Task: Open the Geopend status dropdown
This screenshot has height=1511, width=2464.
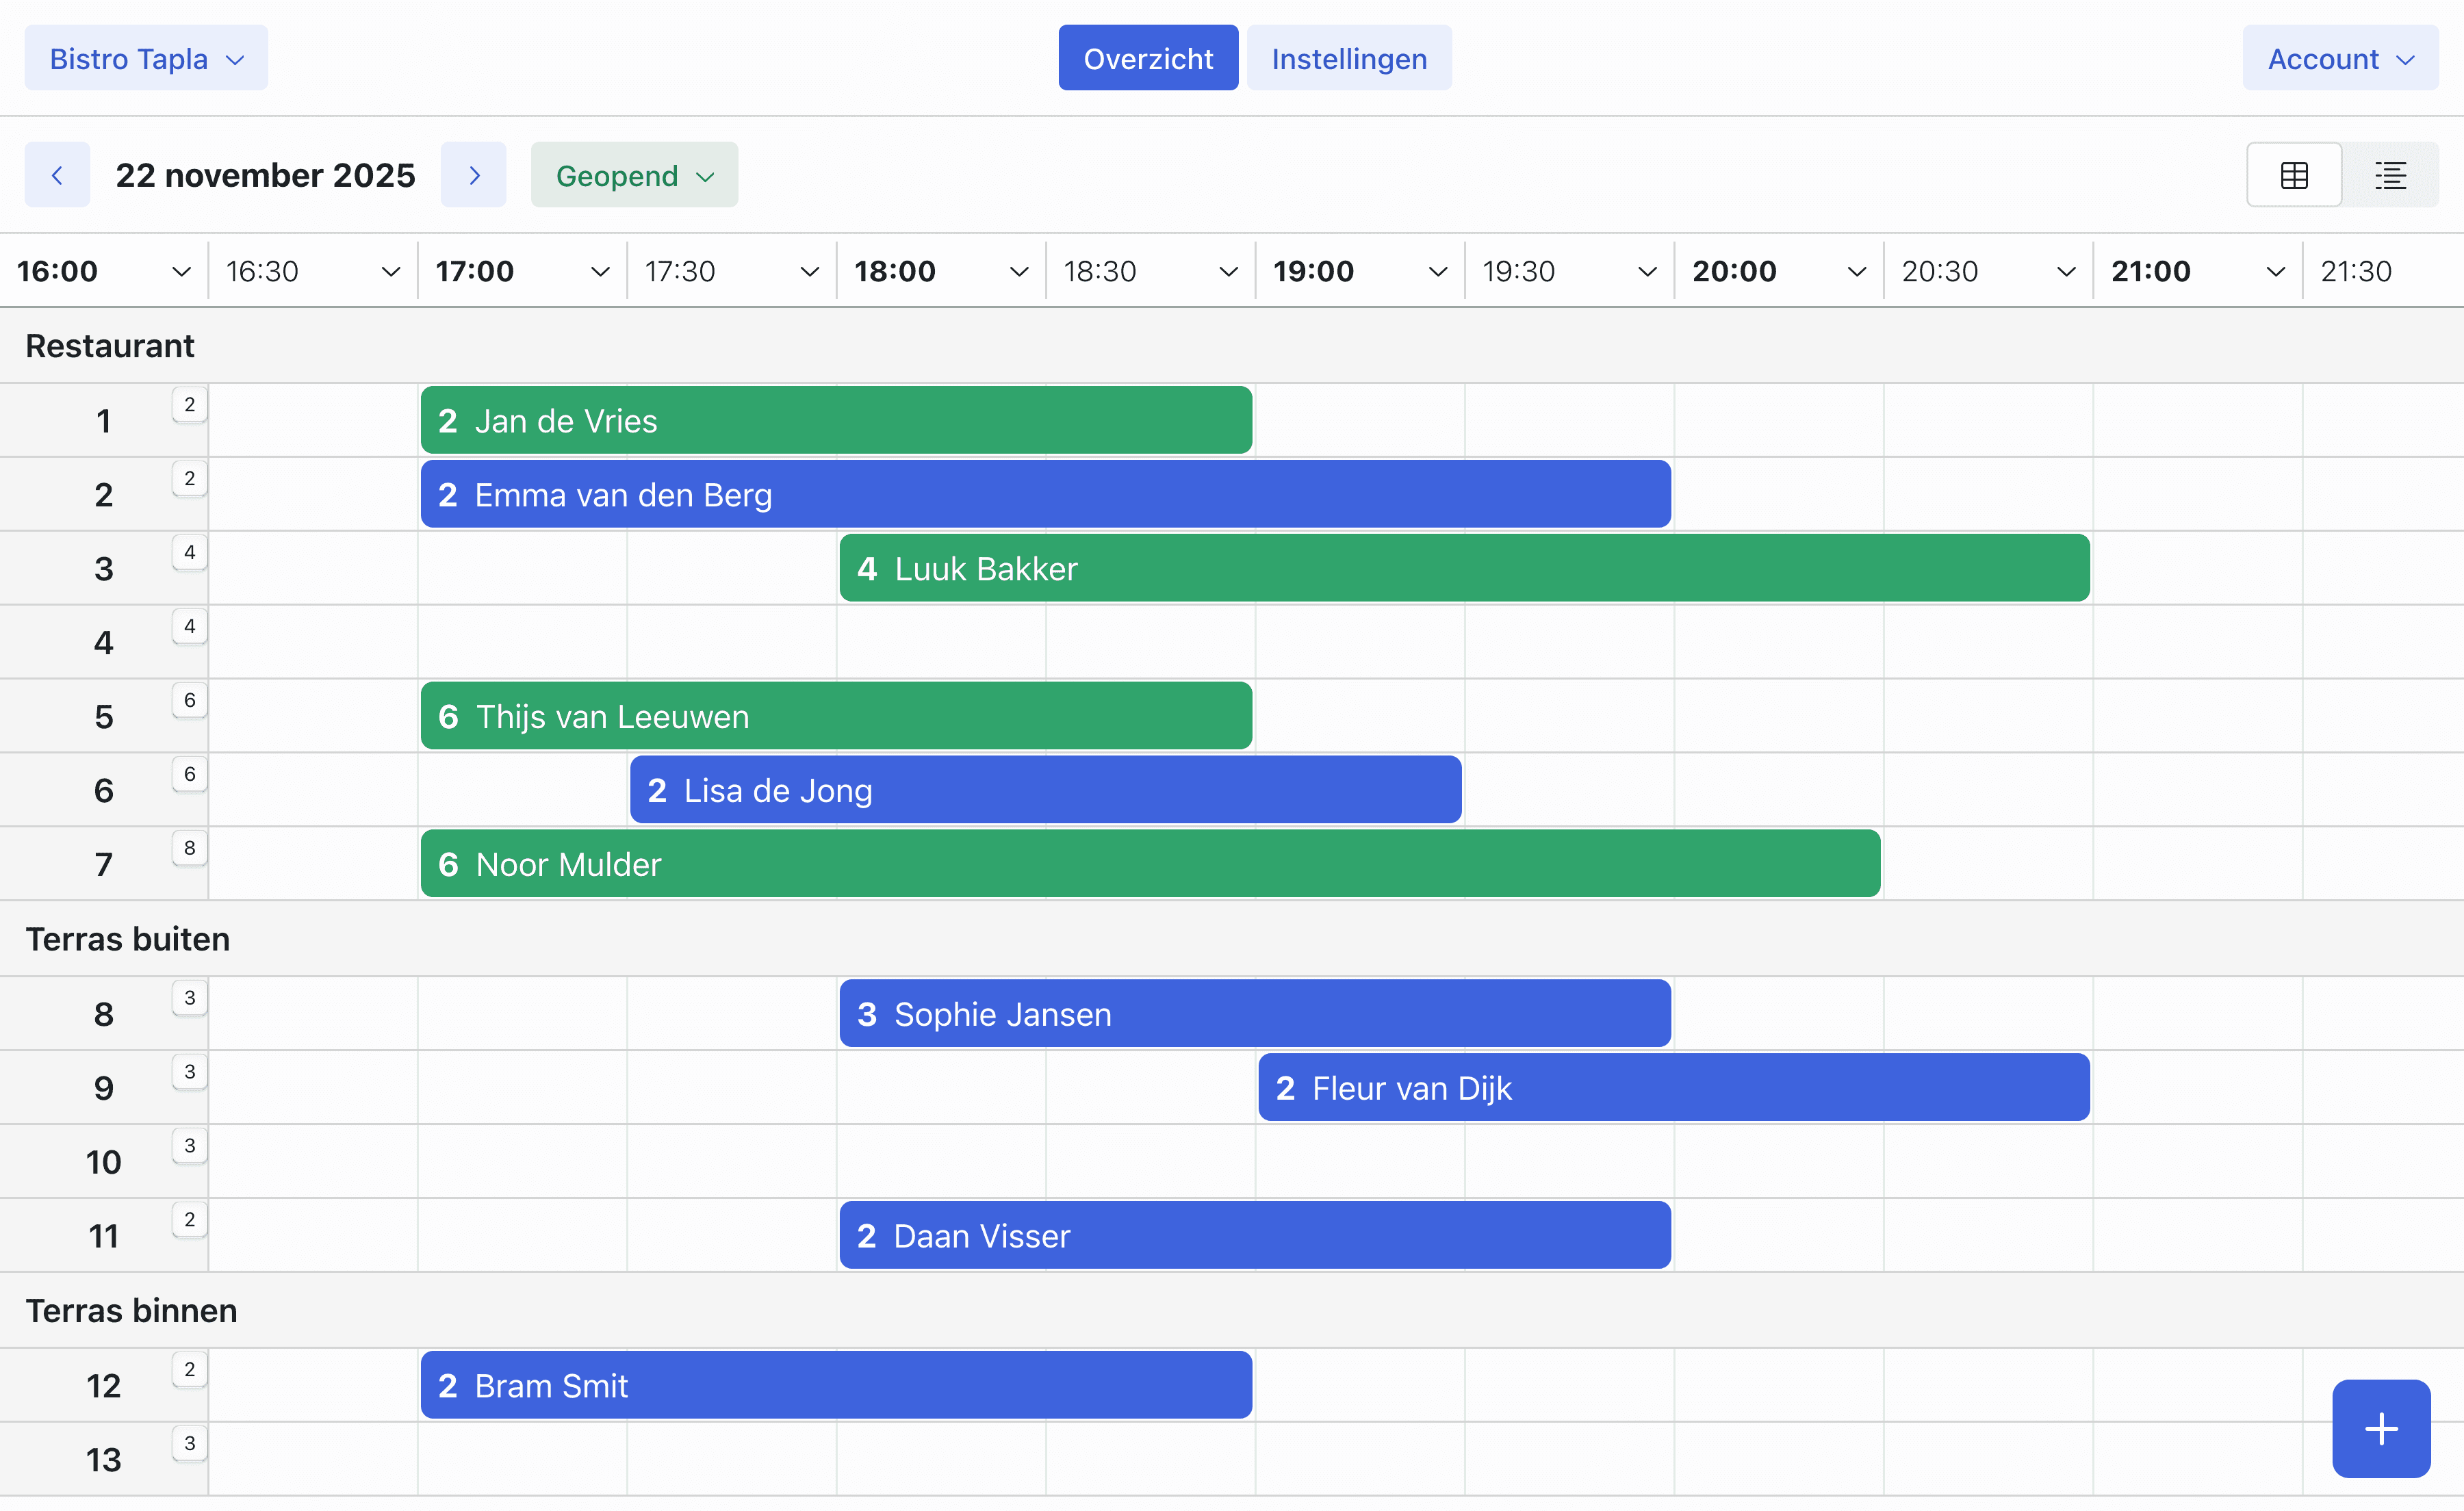Action: (634, 175)
